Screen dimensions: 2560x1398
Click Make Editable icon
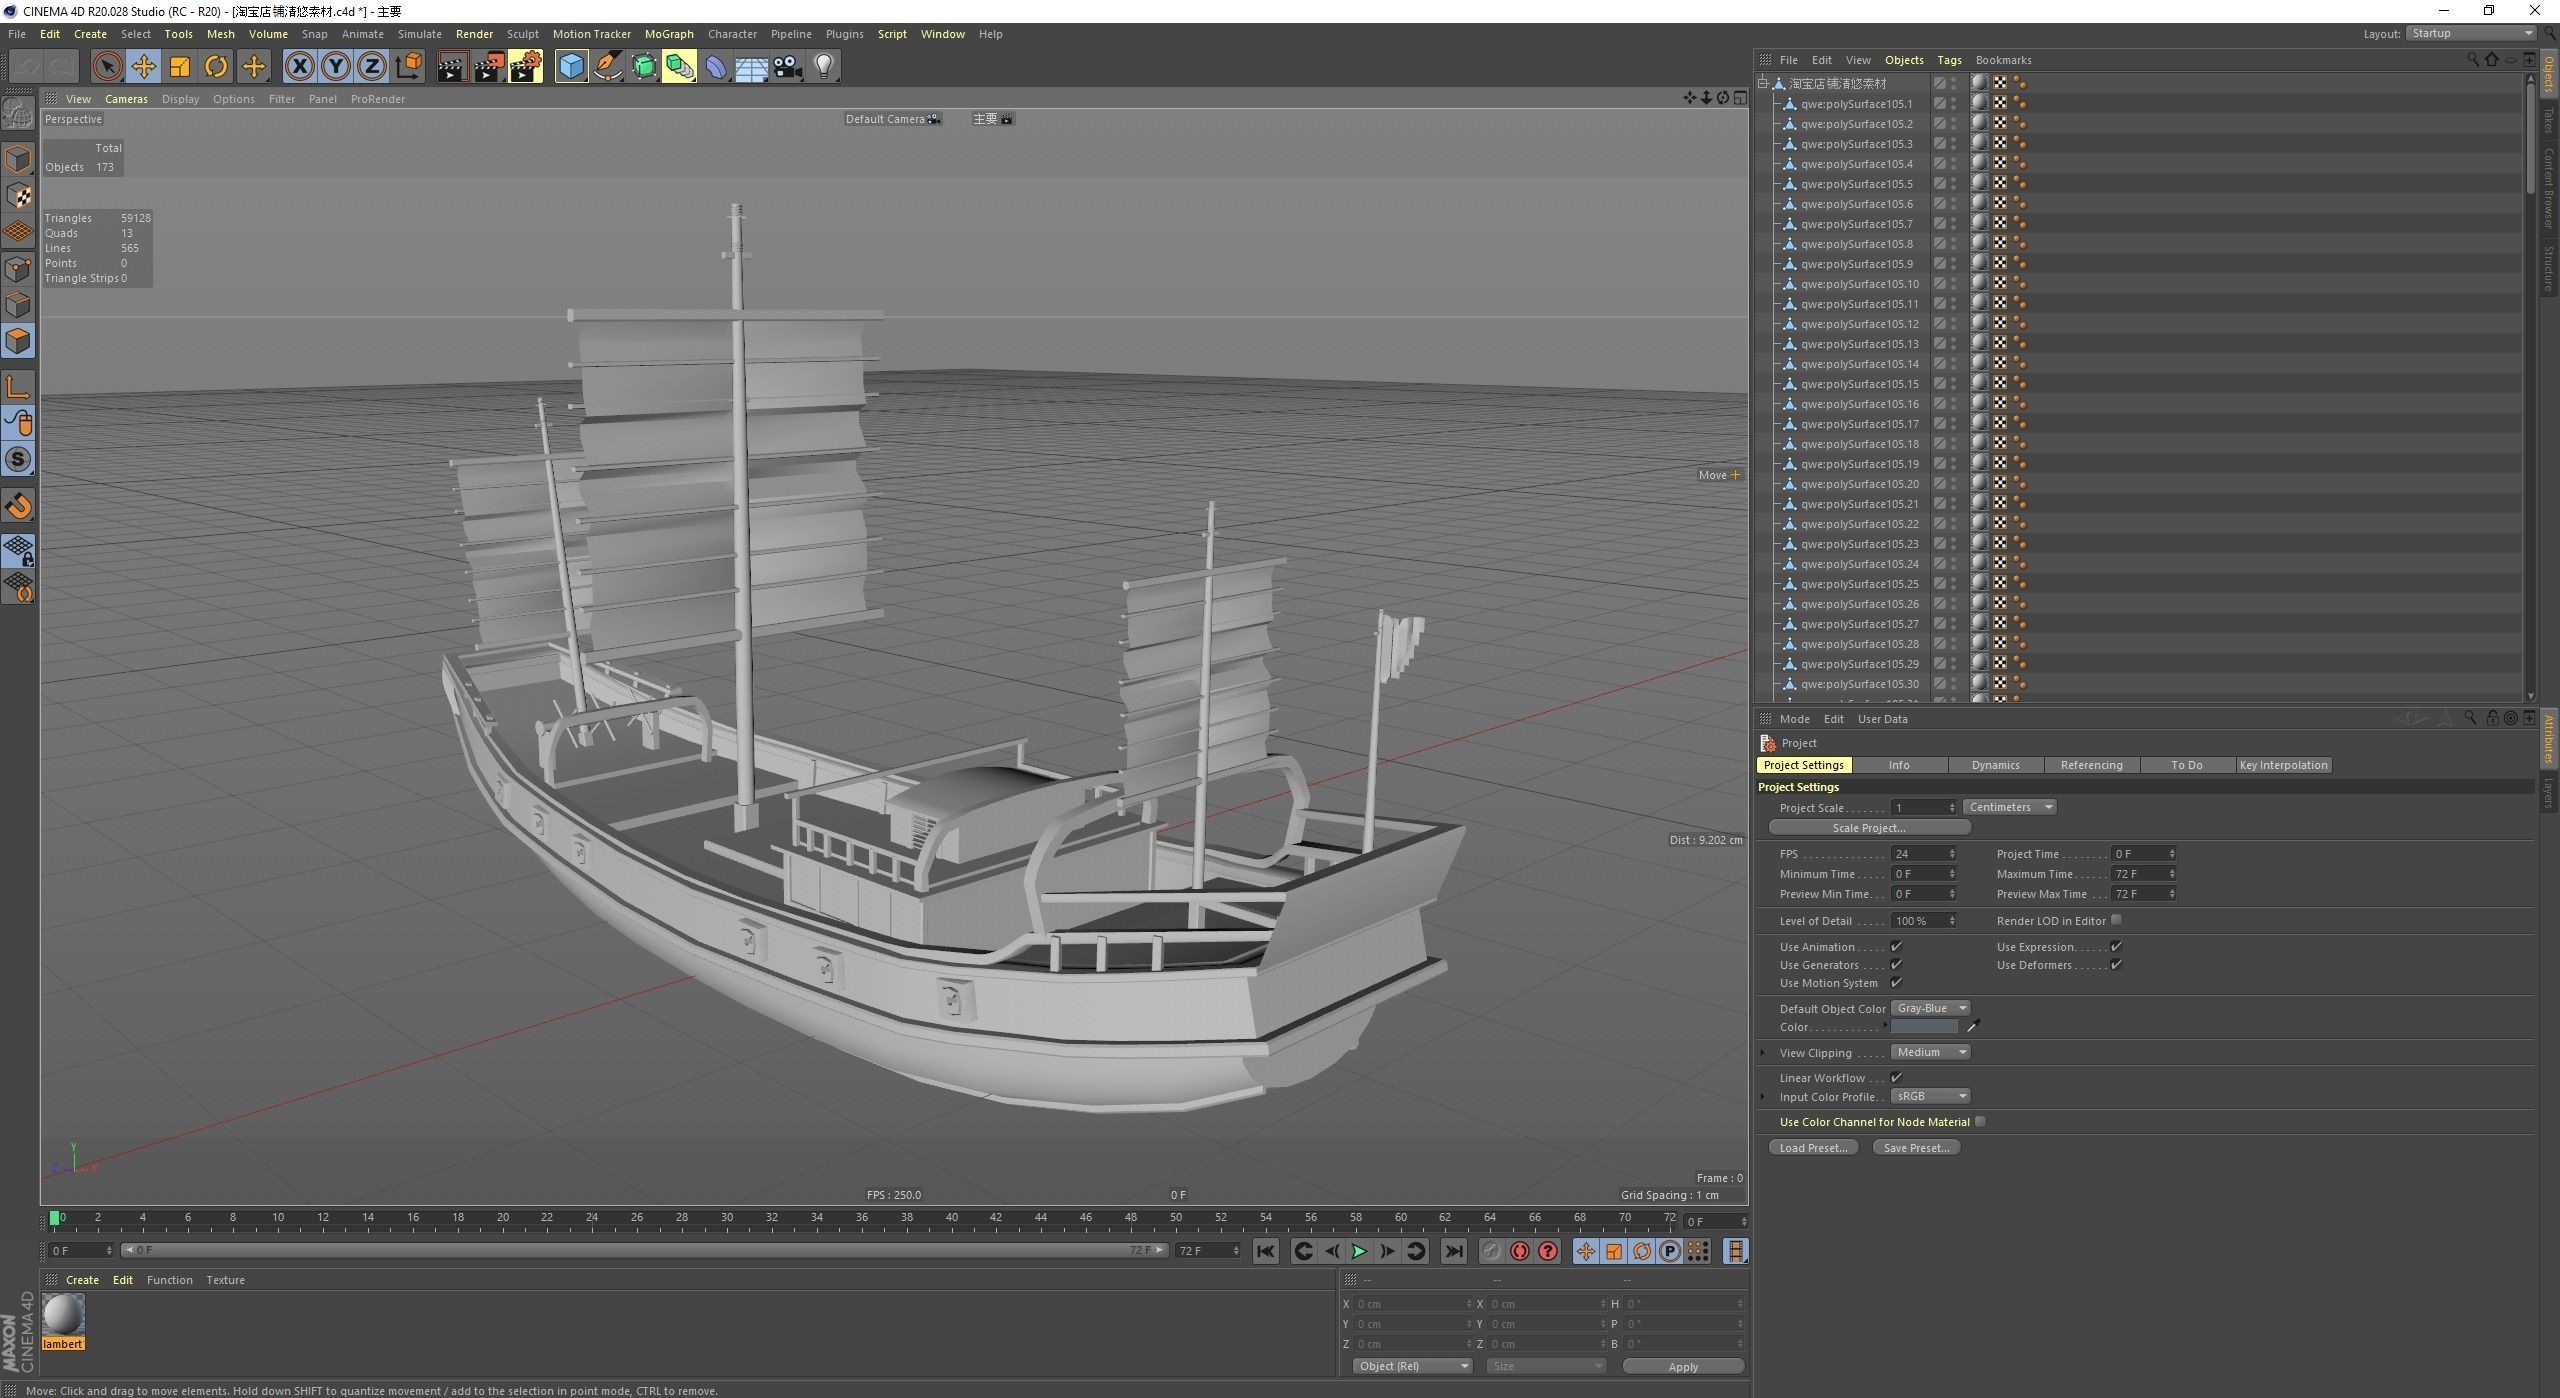18,113
